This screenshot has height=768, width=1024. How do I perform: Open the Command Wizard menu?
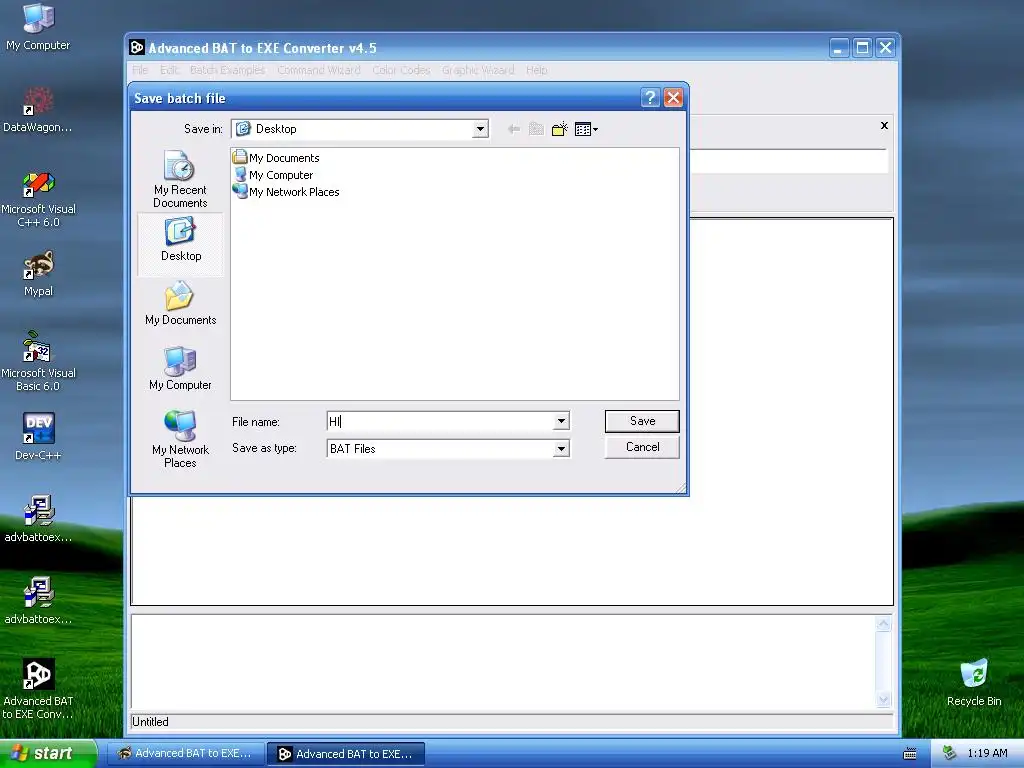(319, 70)
